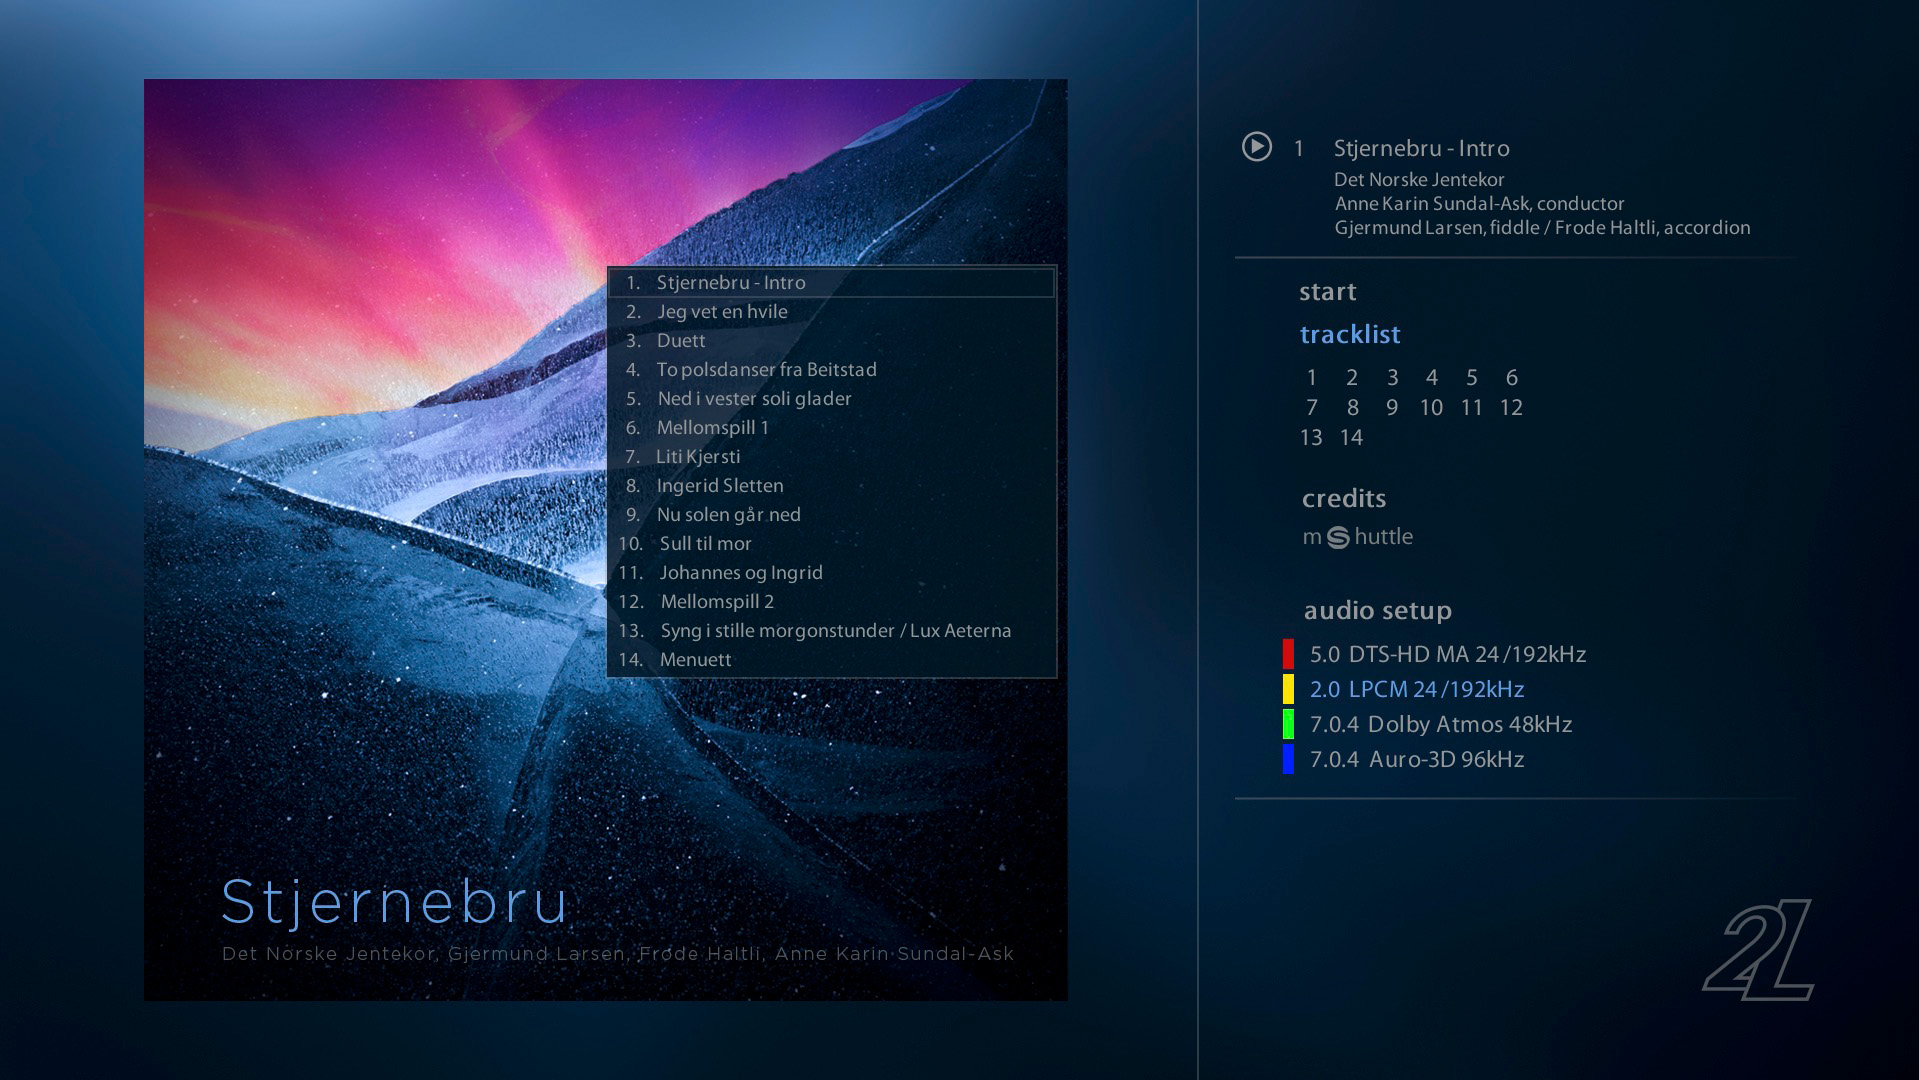Jump to track number 7 in grid
Image resolution: width=1919 pixels, height=1080 pixels.
click(1311, 408)
